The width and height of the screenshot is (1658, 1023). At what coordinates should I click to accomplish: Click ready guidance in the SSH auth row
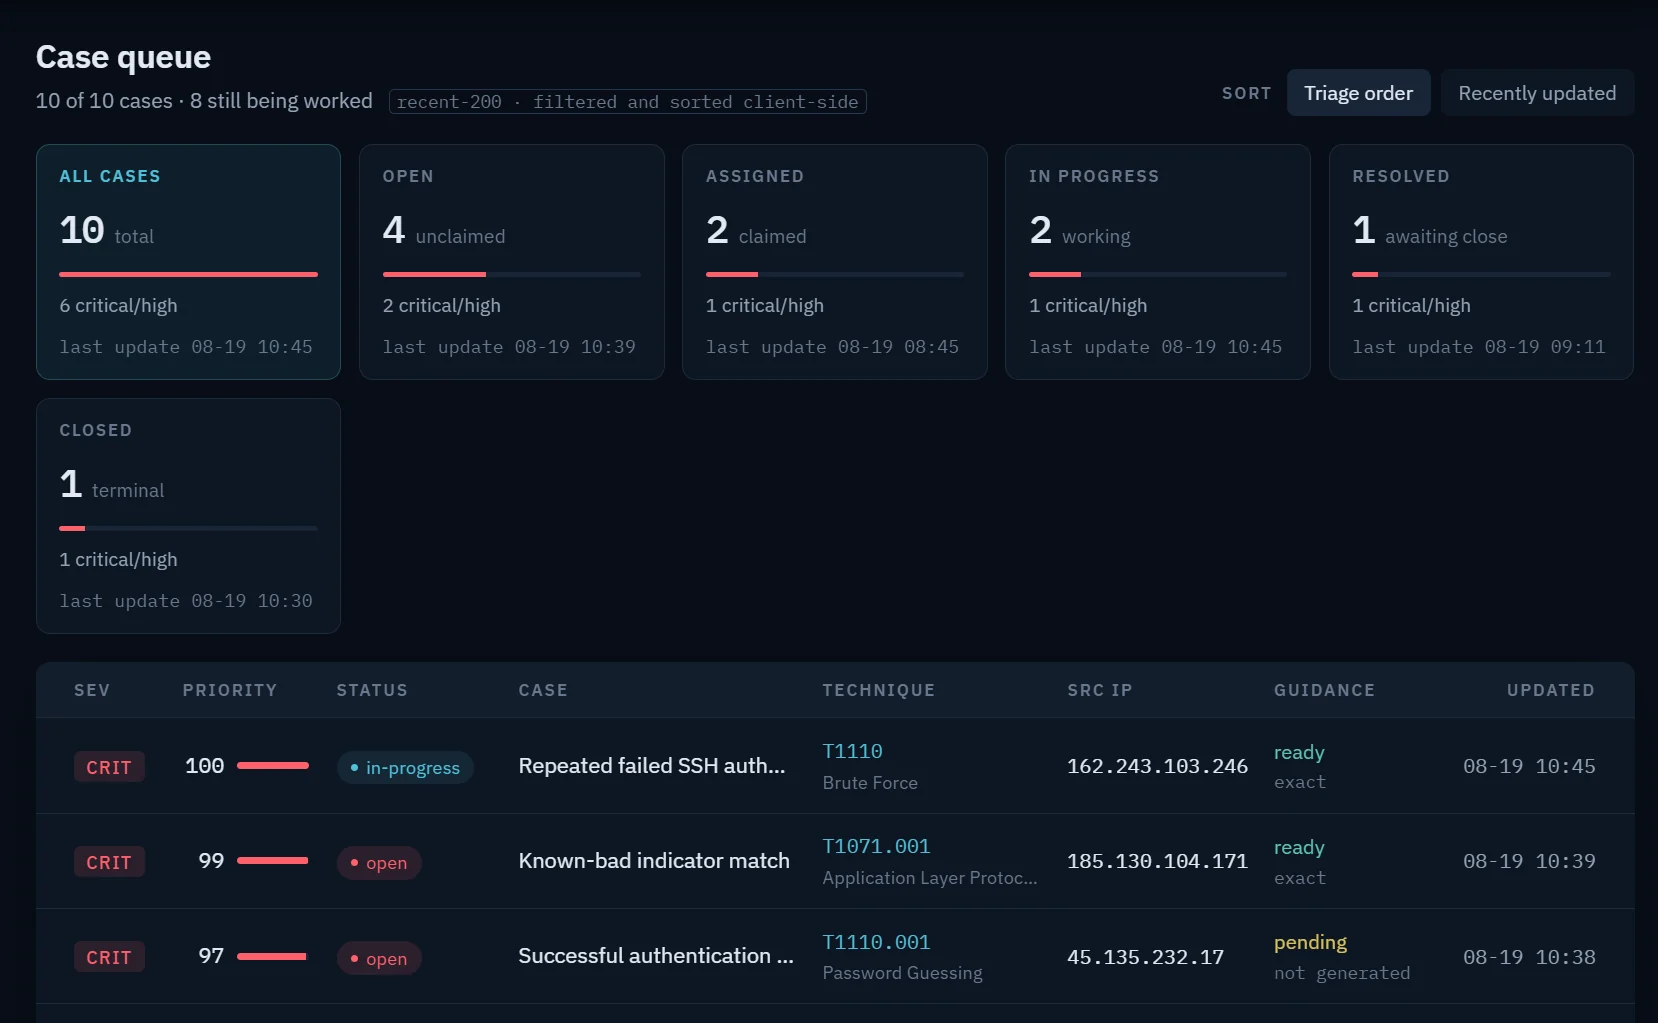click(1299, 752)
